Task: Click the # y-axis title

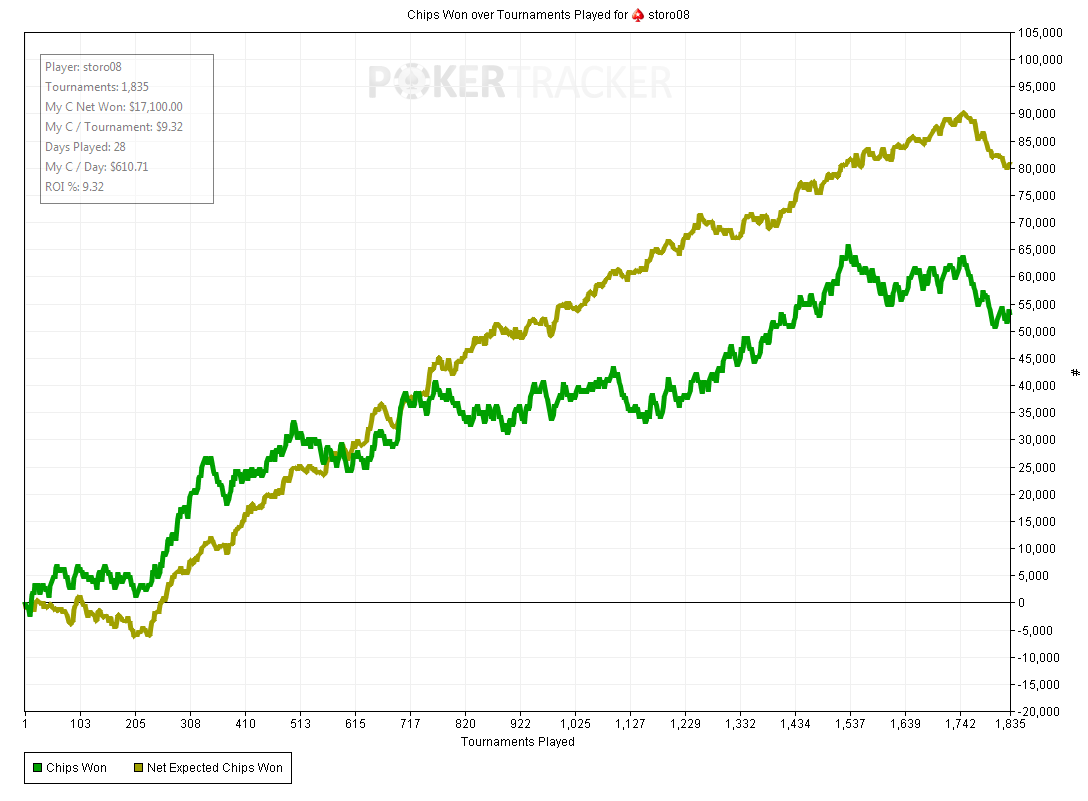Action: coord(1076,372)
